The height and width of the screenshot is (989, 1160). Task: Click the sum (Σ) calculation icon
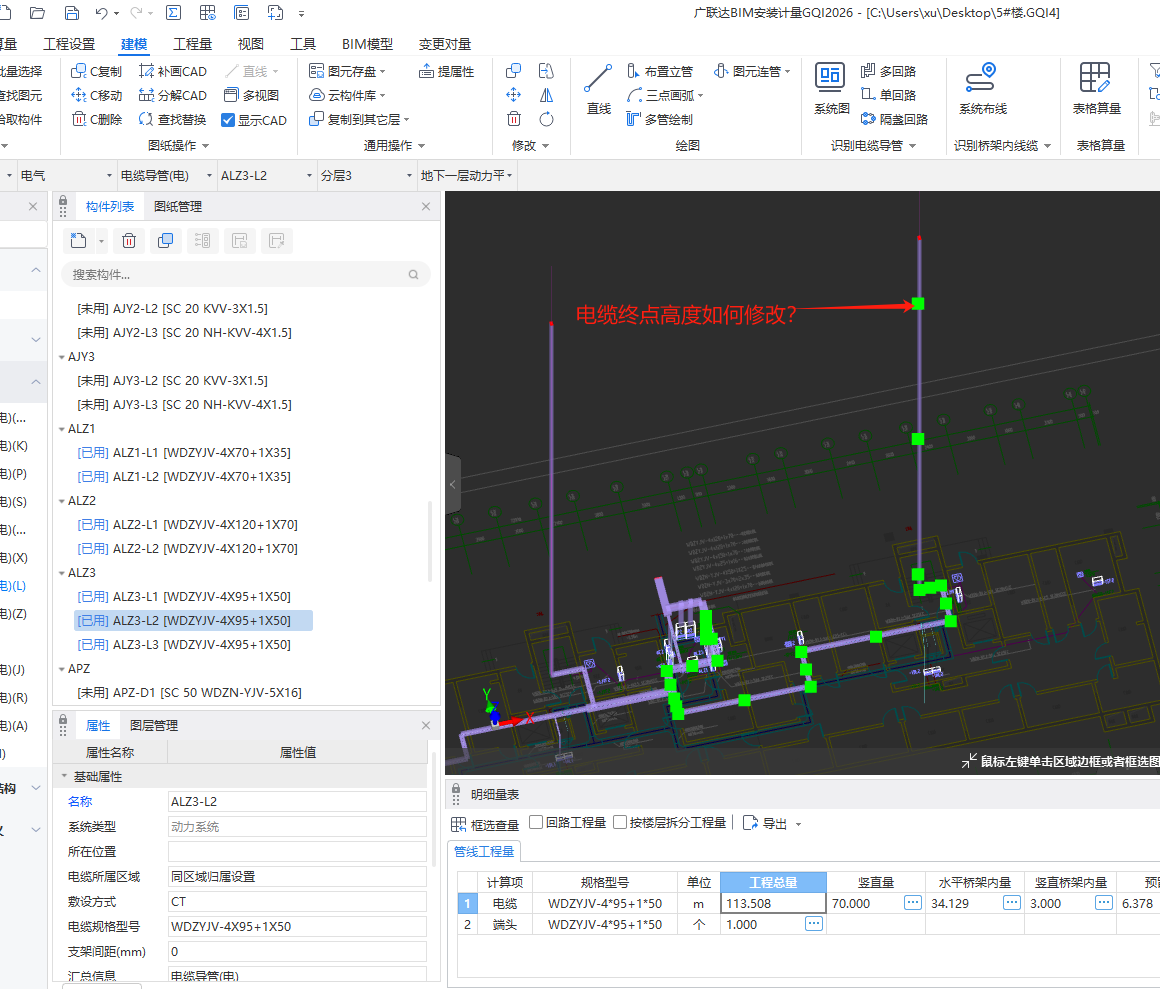click(173, 13)
